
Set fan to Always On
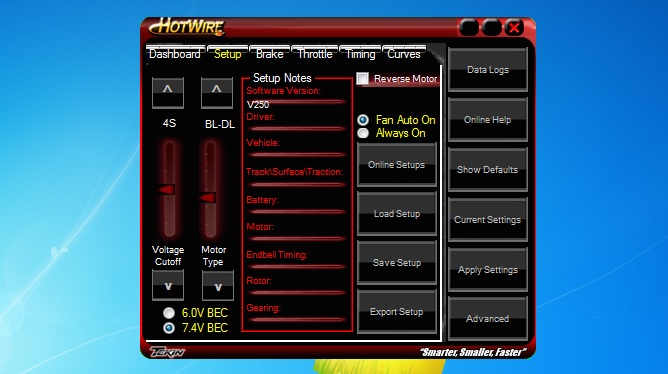tap(363, 133)
